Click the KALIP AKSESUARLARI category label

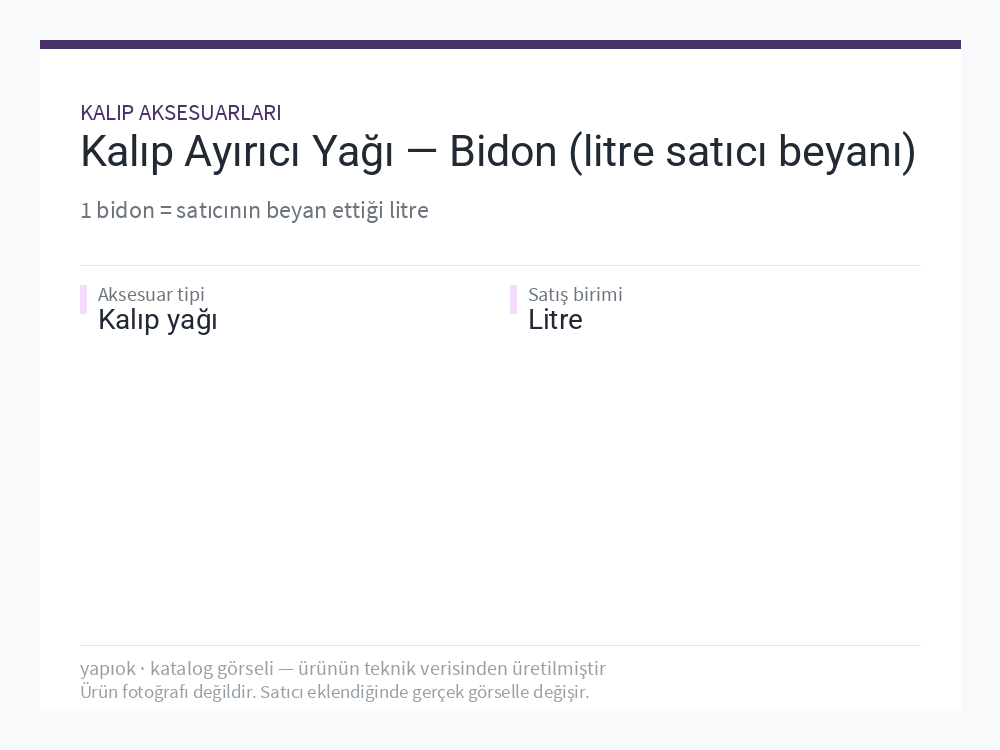click(180, 113)
